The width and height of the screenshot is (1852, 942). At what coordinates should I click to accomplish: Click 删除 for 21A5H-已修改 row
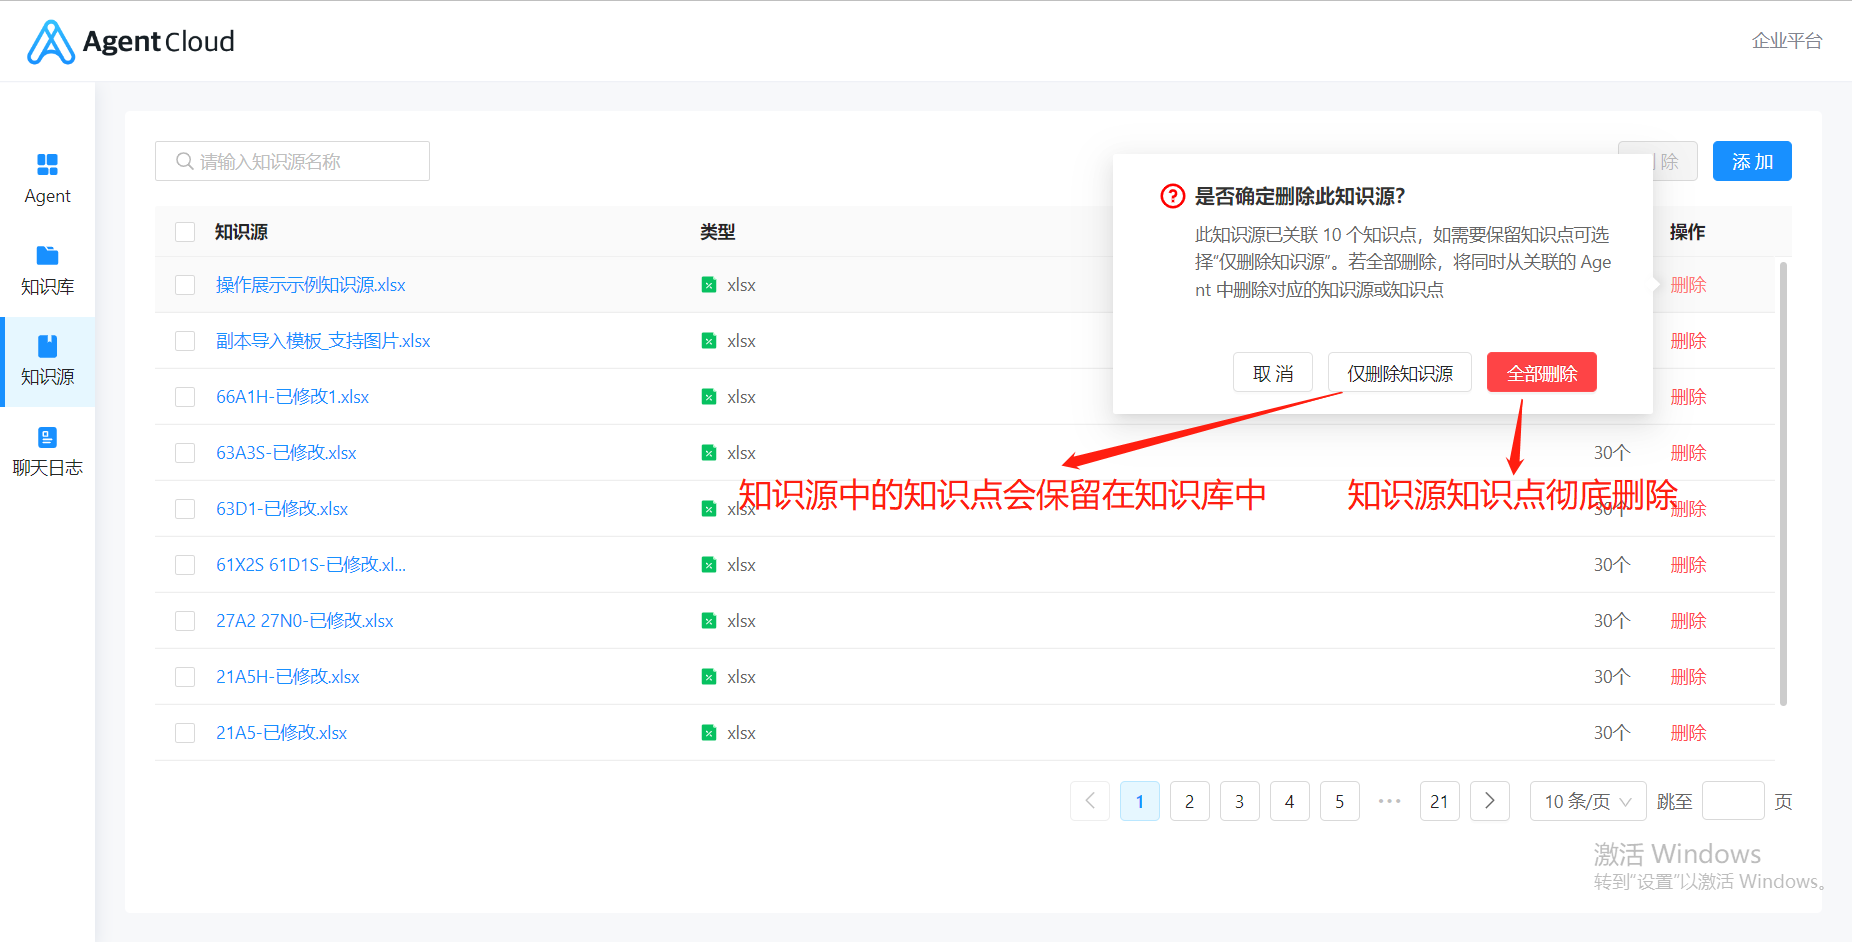1688,677
